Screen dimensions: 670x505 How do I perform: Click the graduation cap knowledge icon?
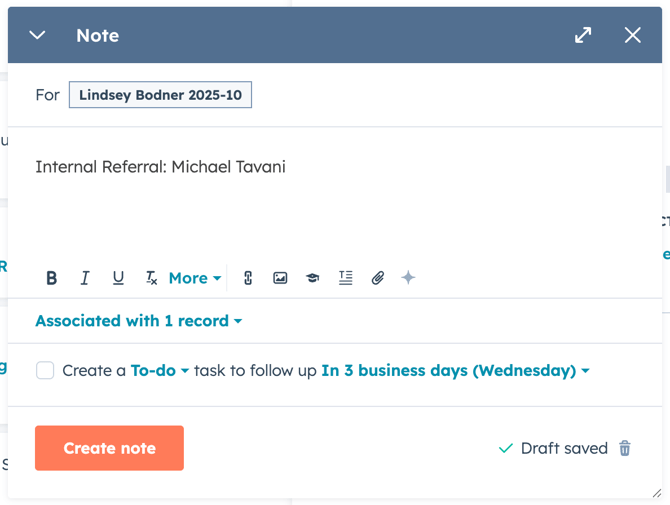coord(313,278)
